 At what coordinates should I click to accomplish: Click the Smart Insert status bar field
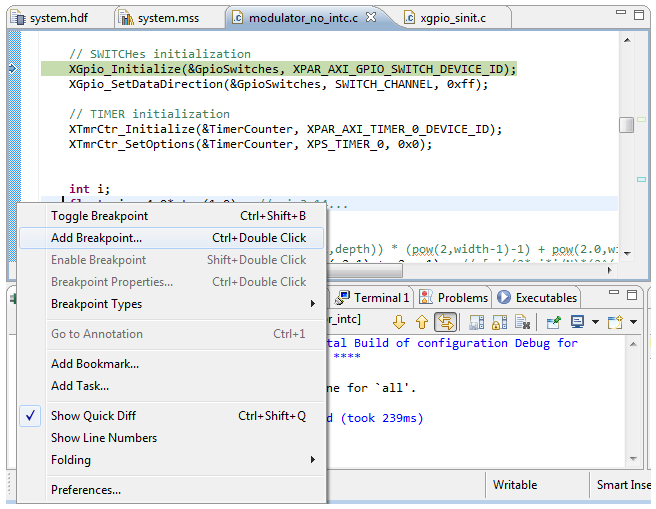[x=623, y=485]
